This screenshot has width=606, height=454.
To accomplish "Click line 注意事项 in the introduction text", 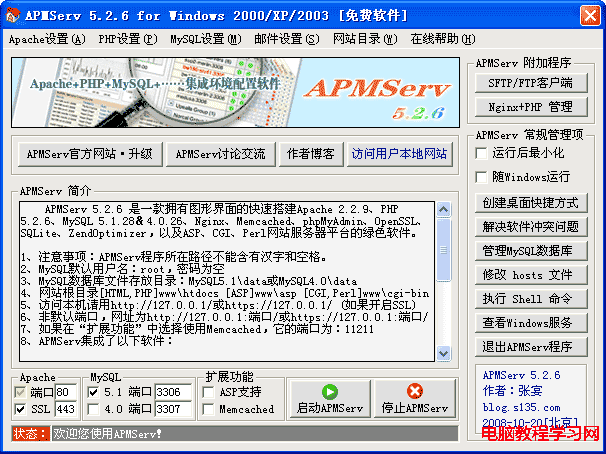I will (x=174, y=257).
